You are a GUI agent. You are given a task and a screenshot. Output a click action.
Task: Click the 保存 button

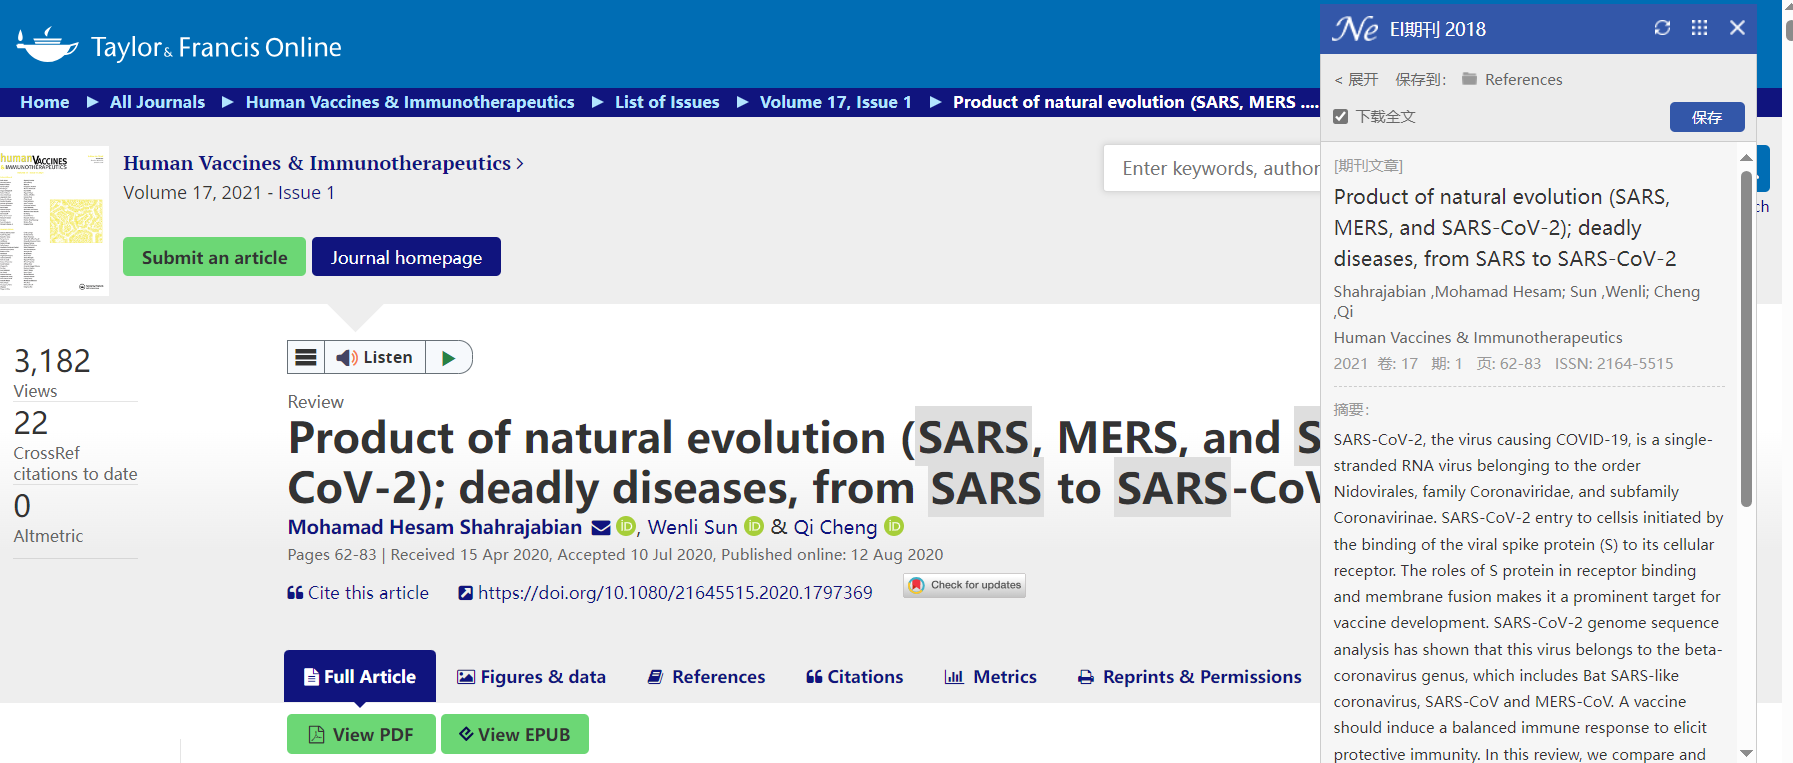[x=1707, y=117]
